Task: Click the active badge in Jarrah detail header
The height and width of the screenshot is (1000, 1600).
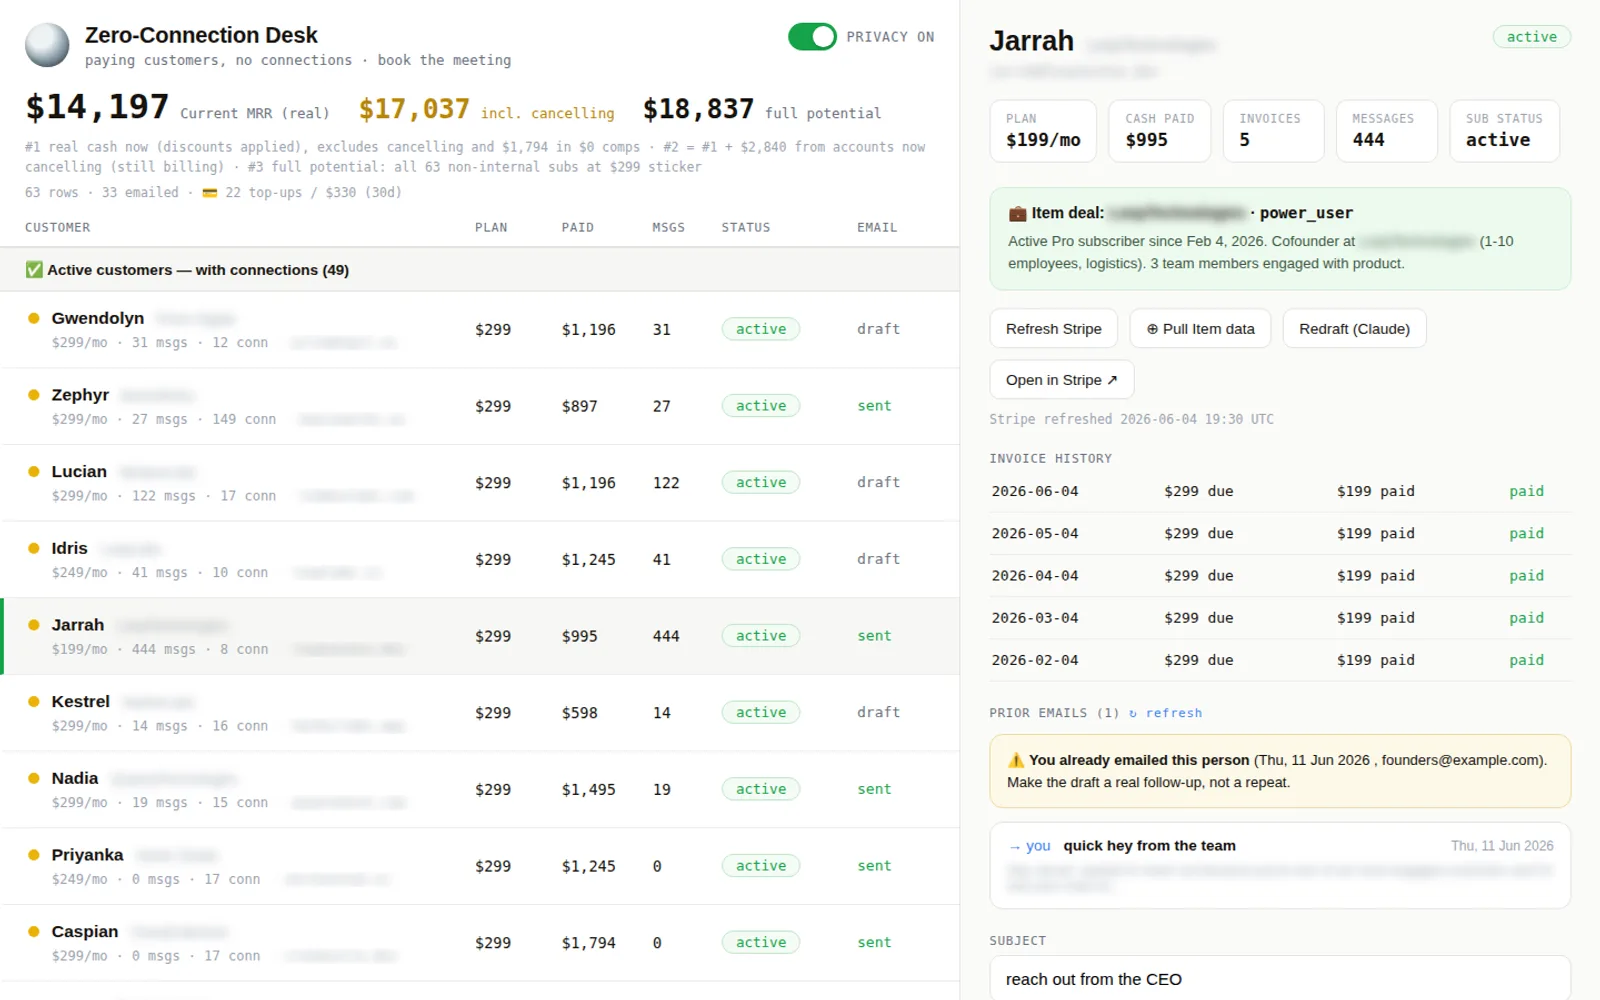Action: pyautogui.click(x=1532, y=37)
